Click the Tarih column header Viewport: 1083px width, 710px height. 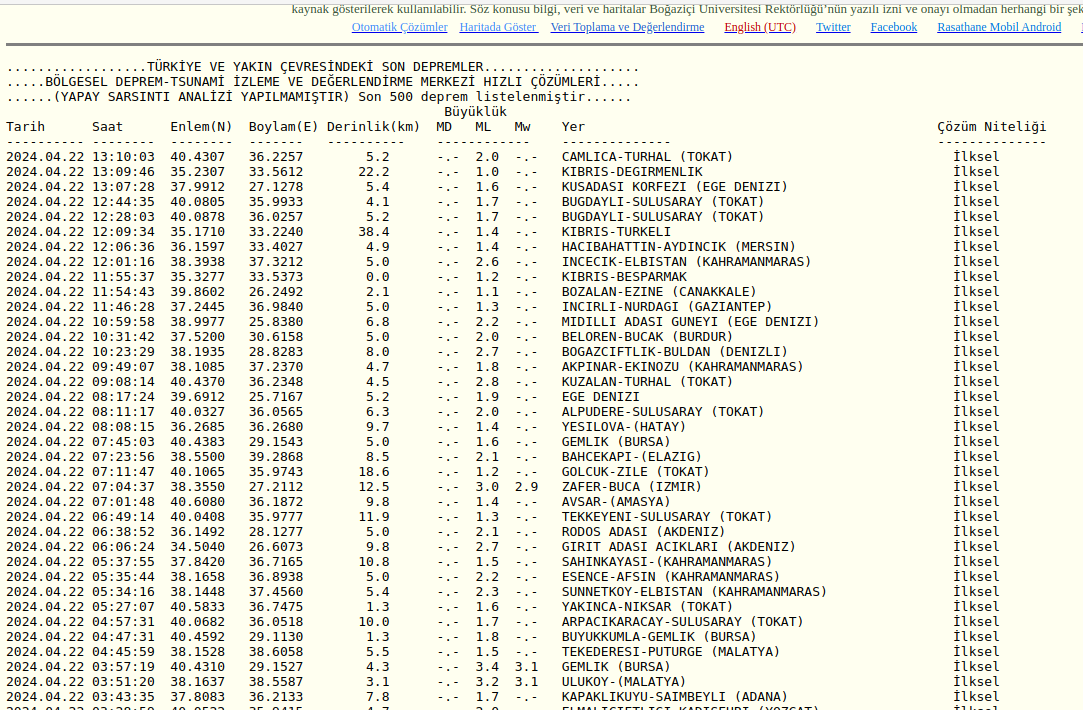pyautogui.click(x=26, y=127)
